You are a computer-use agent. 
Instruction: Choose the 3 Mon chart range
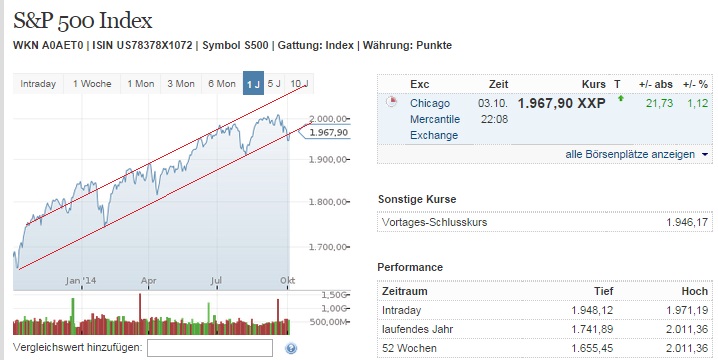click(x=181, y=84)
